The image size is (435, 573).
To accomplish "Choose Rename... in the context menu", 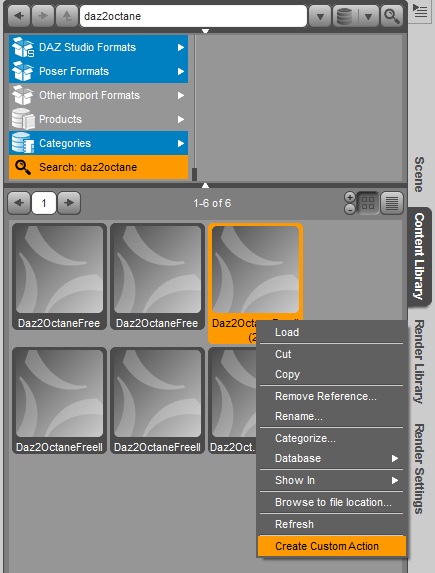I will click(x=332, y=416).
